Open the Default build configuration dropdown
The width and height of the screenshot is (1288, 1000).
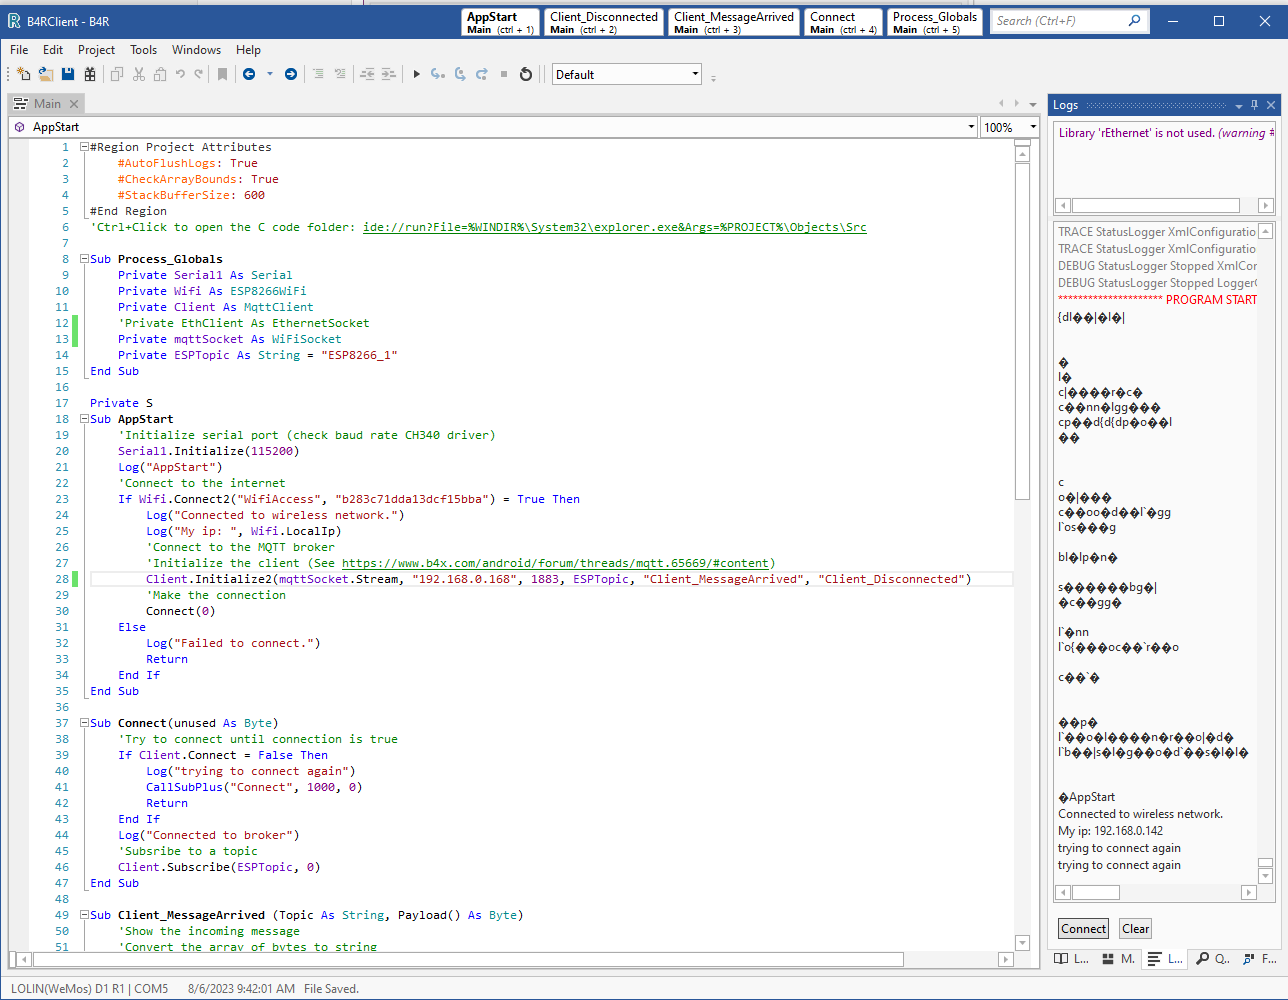pos(695,74)
